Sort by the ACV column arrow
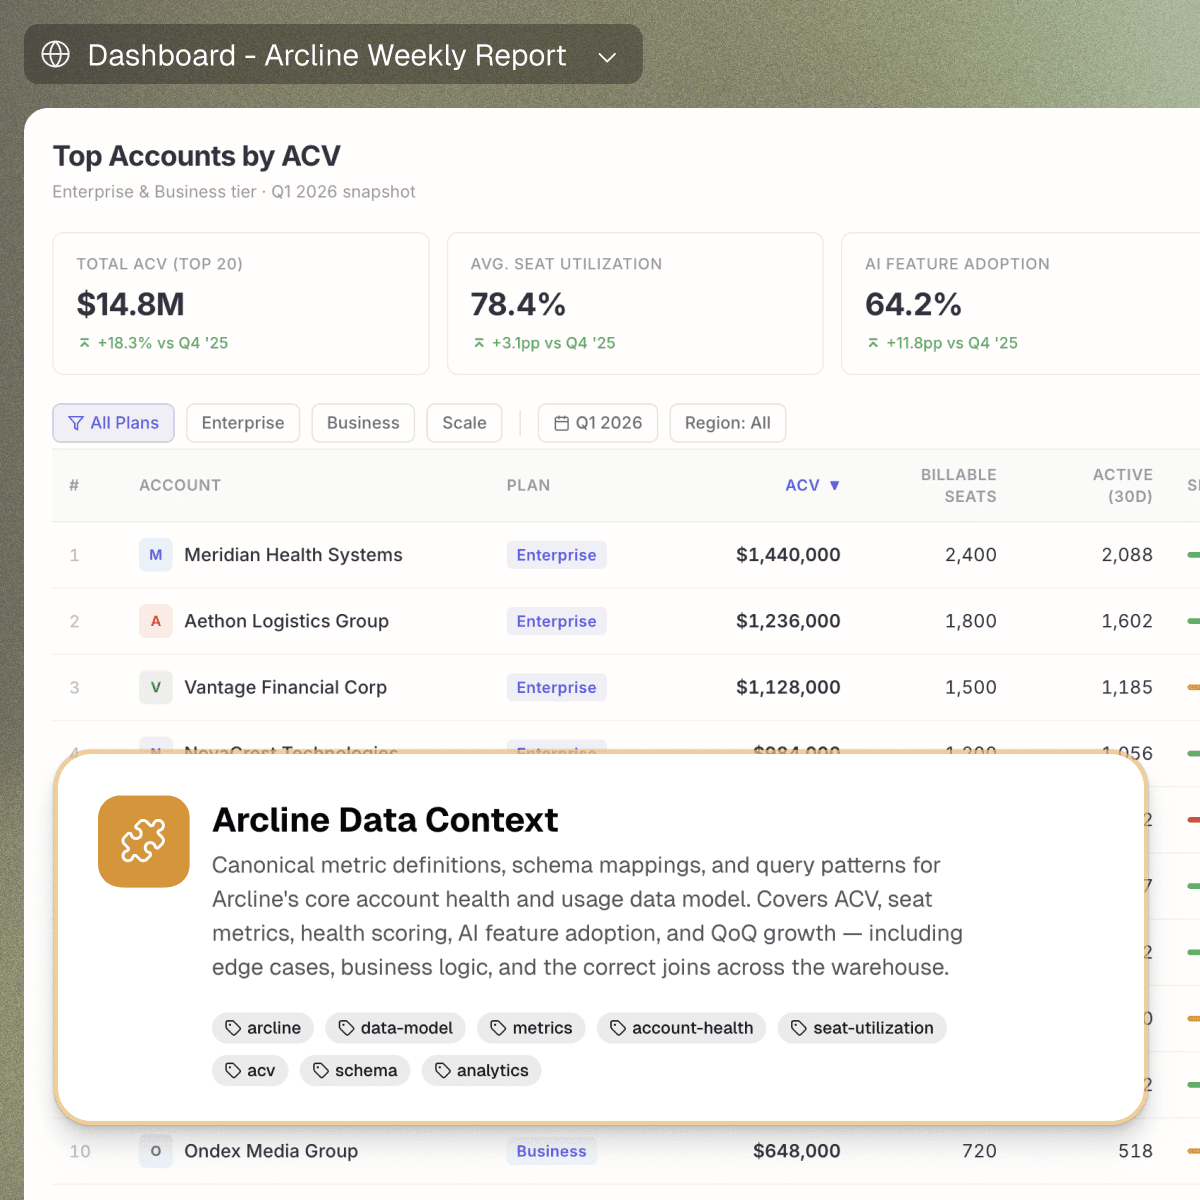1200x1200 pixels. tap(835, 486)
